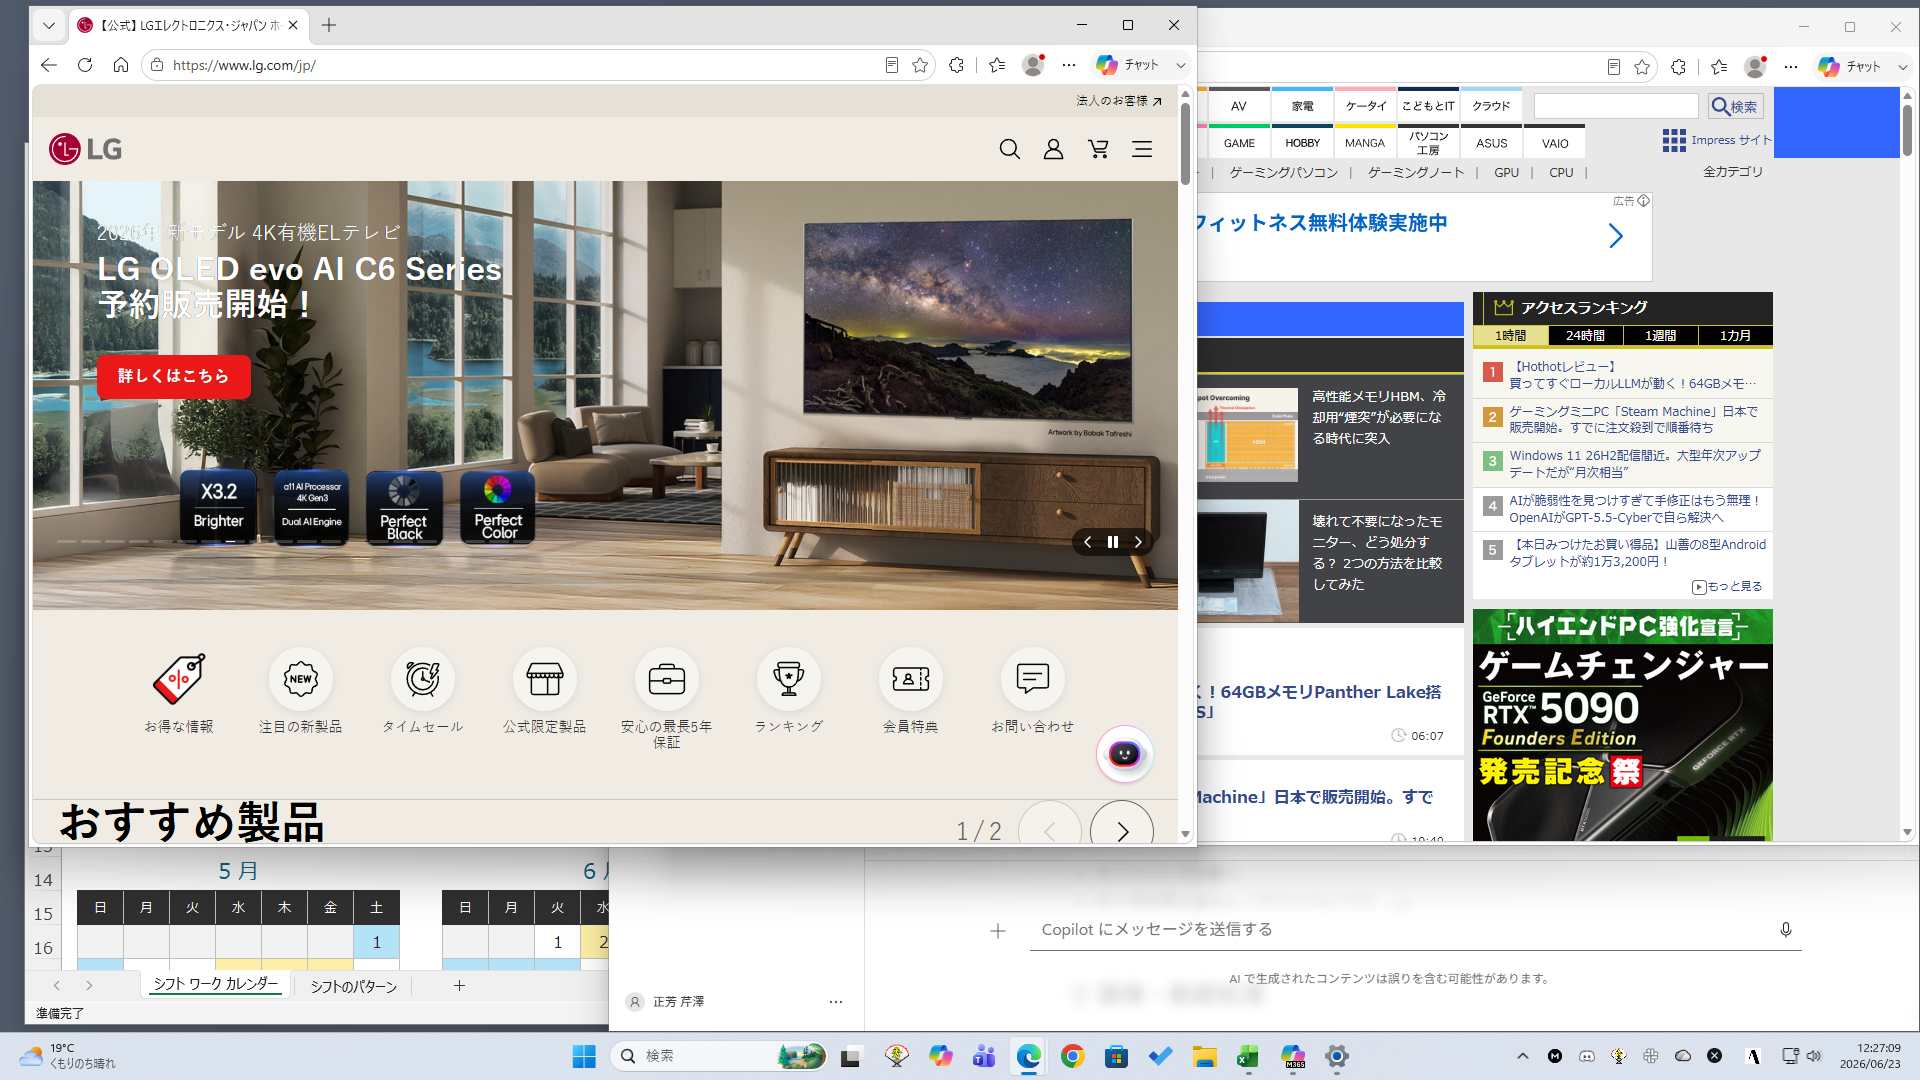Open the ランキング trophy icon
The width and height of the screenshot is (1920, 1080).
click(x=789, y=679)
